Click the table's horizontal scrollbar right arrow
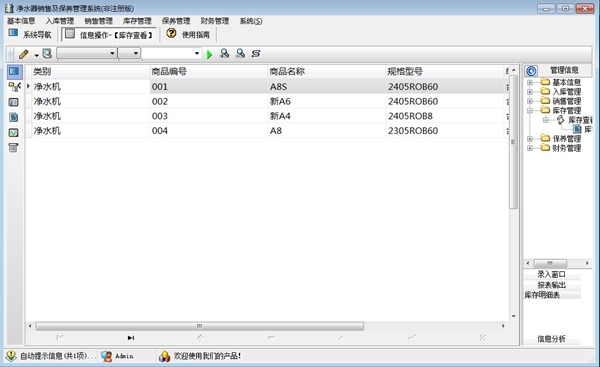Viewport: 600px width, 367px height. pyautogui.click(x=503, y=326)
